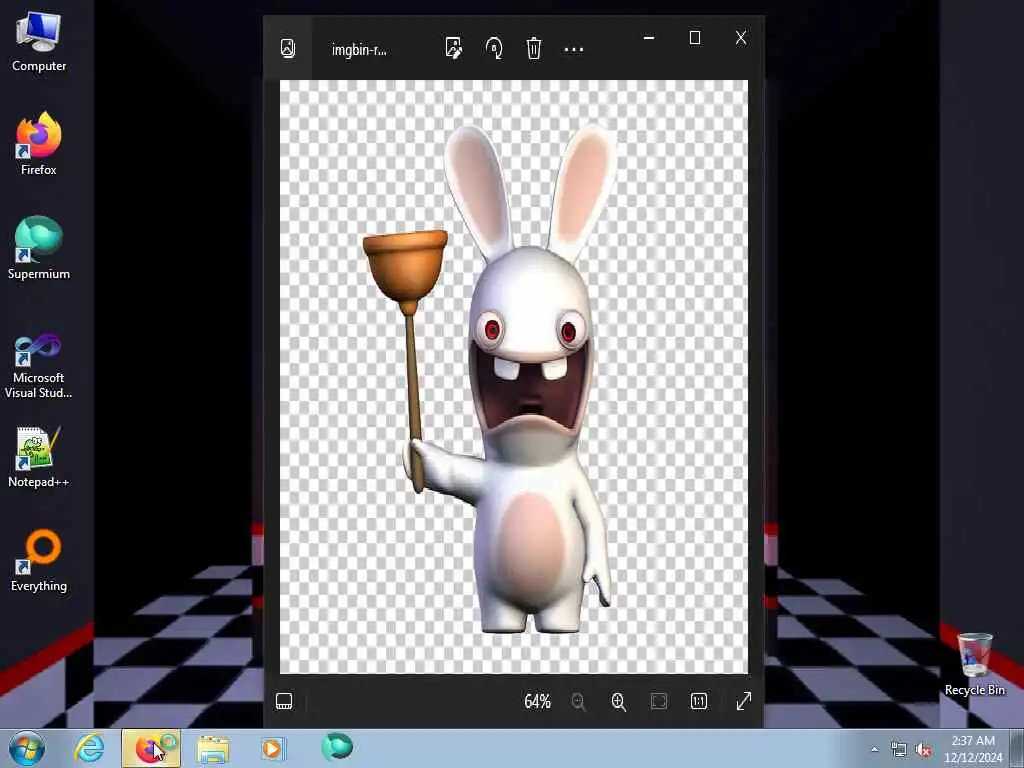Screen dimensions: 1024x768
Task: Click the 64% zoom level value
Action: coord(537,701)
